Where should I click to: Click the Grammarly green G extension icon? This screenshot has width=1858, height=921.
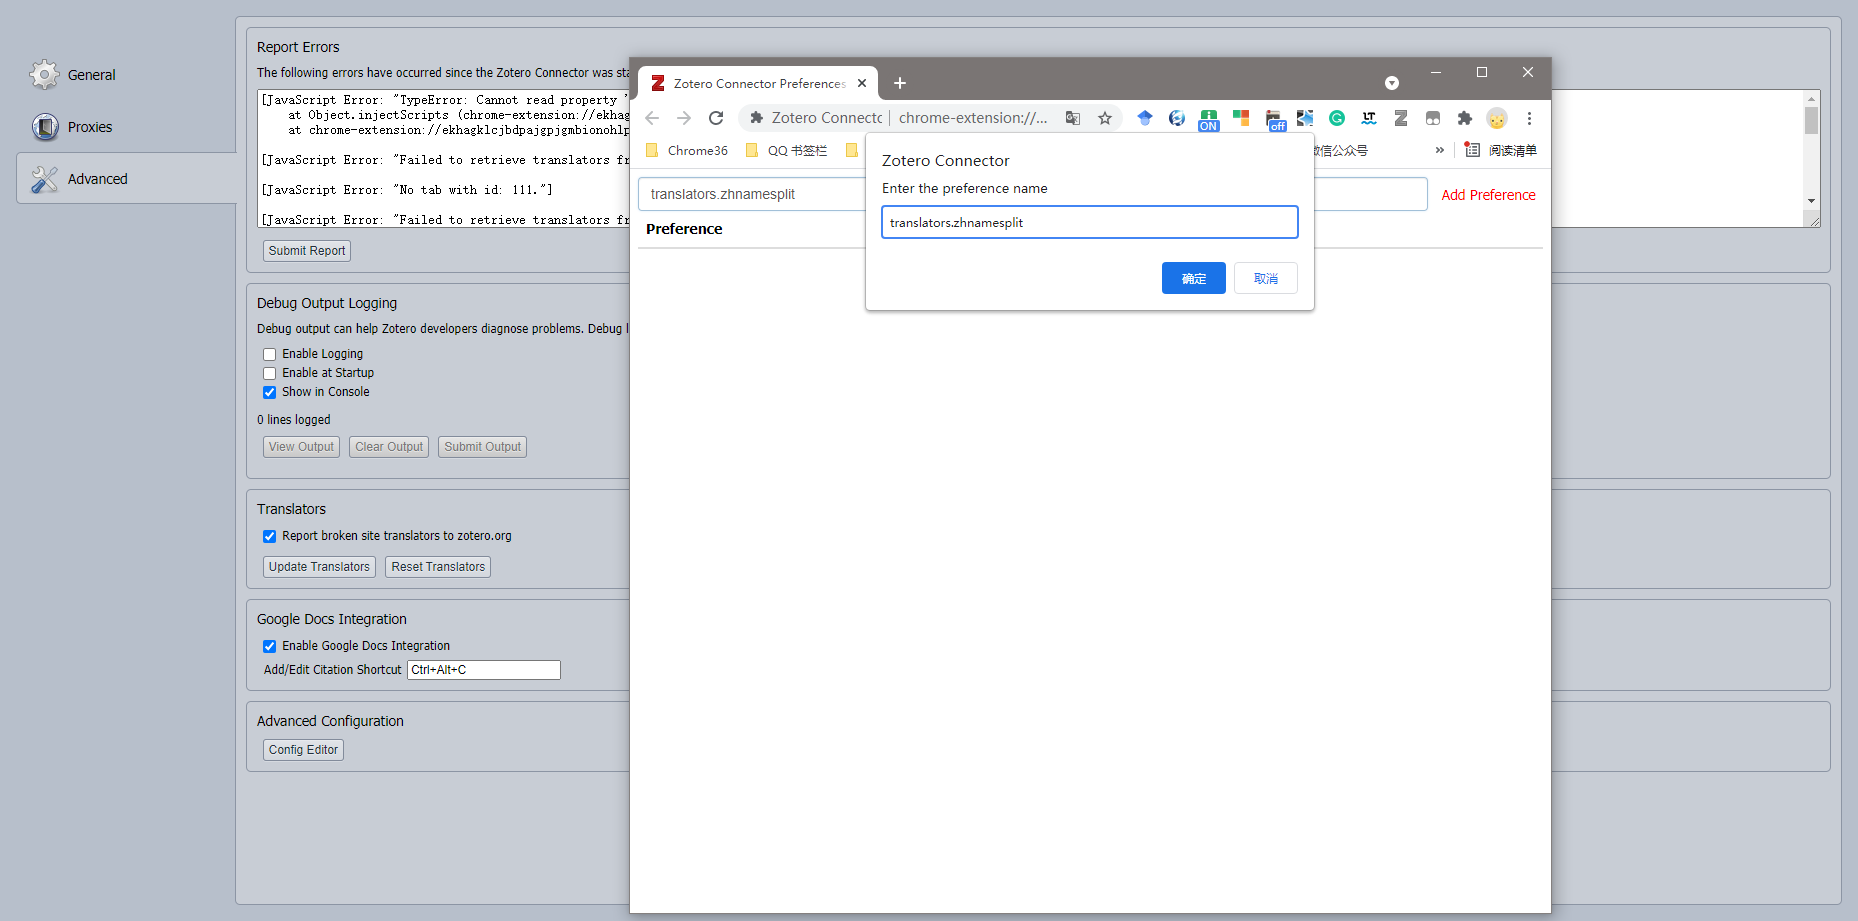coord(1337,118)
